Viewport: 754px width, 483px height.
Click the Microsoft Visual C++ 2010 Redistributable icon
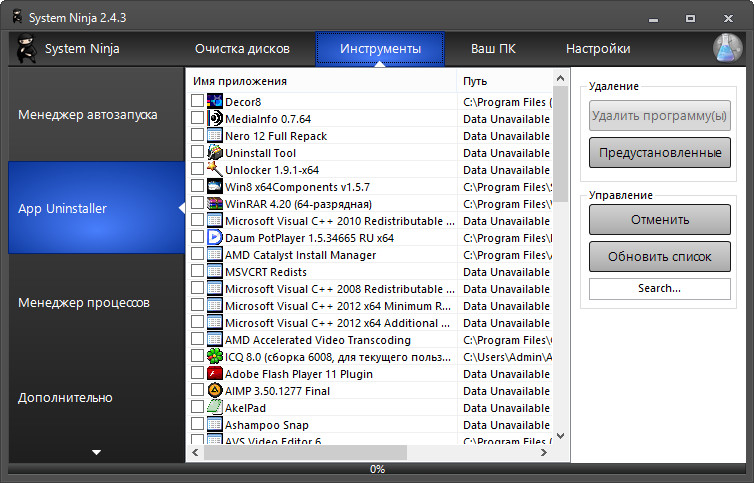(214, 220)
